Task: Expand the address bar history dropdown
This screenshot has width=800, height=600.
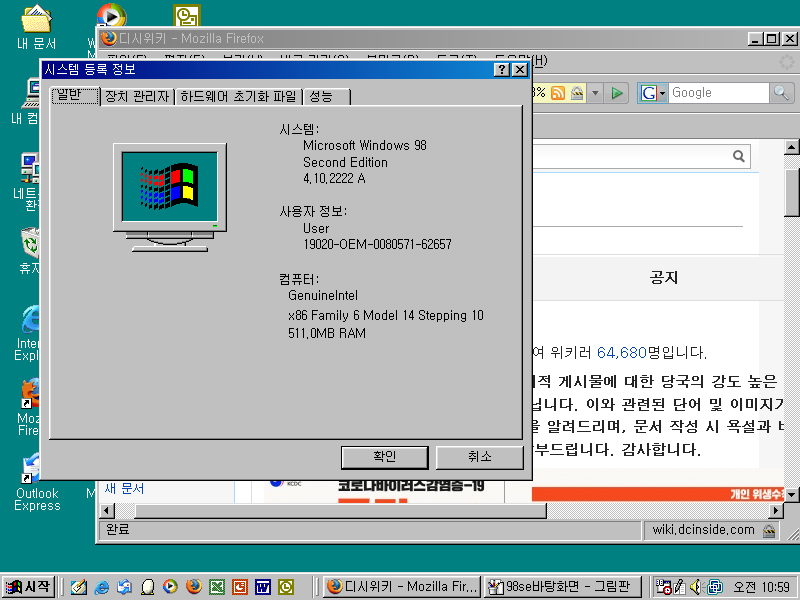Action: point(596,93)
